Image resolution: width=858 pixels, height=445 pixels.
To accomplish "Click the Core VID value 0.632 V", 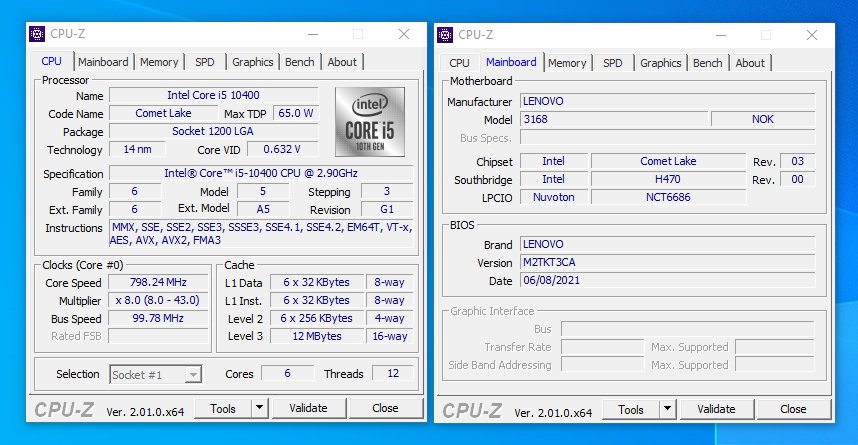I will point(282,149).
